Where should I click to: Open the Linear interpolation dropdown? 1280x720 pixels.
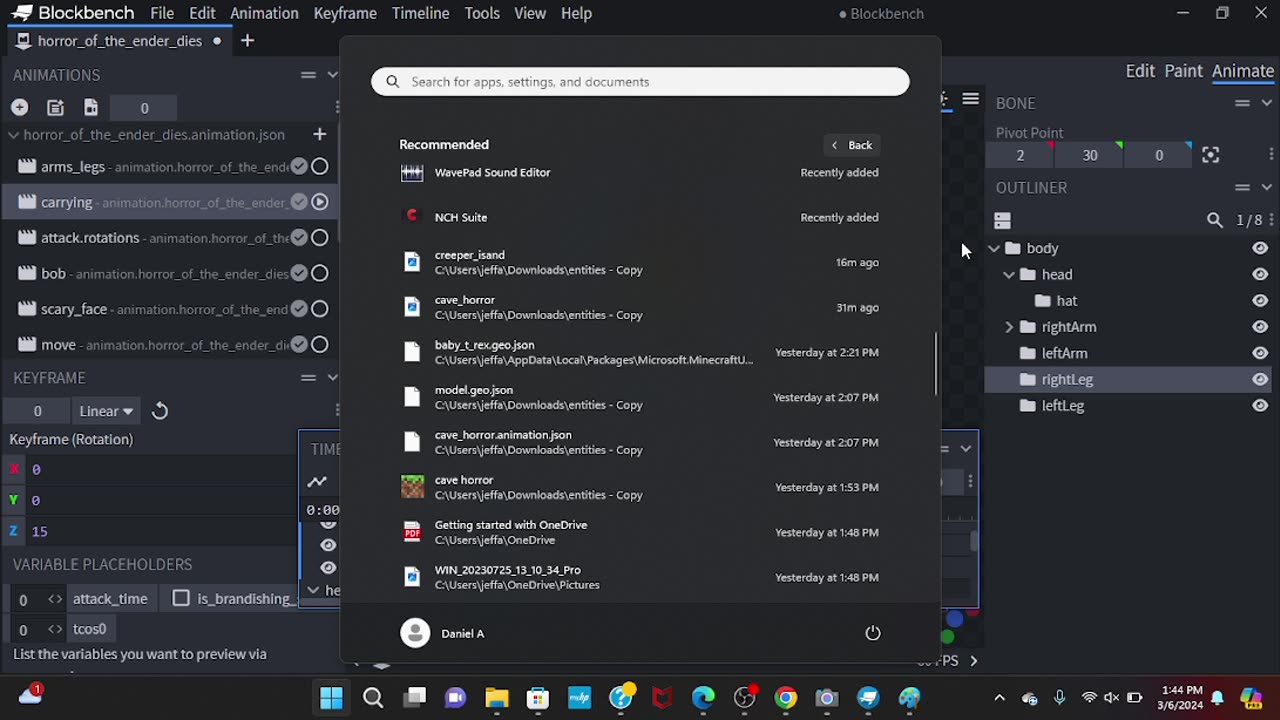point(107,411)
